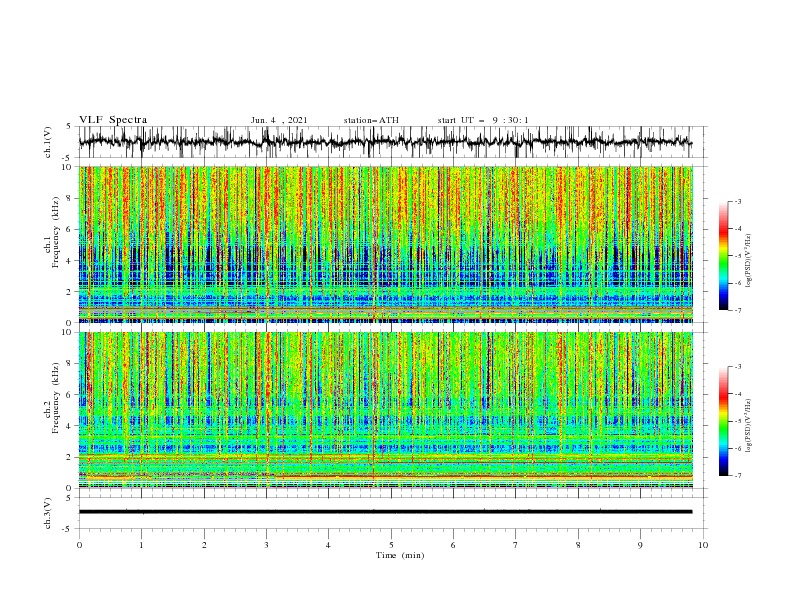Image resolution: width=792 pixels, height=612 pixels.
Task: Click the "-3" label on lower color bar
Action: pyautogui.click(x=738, y=367)
